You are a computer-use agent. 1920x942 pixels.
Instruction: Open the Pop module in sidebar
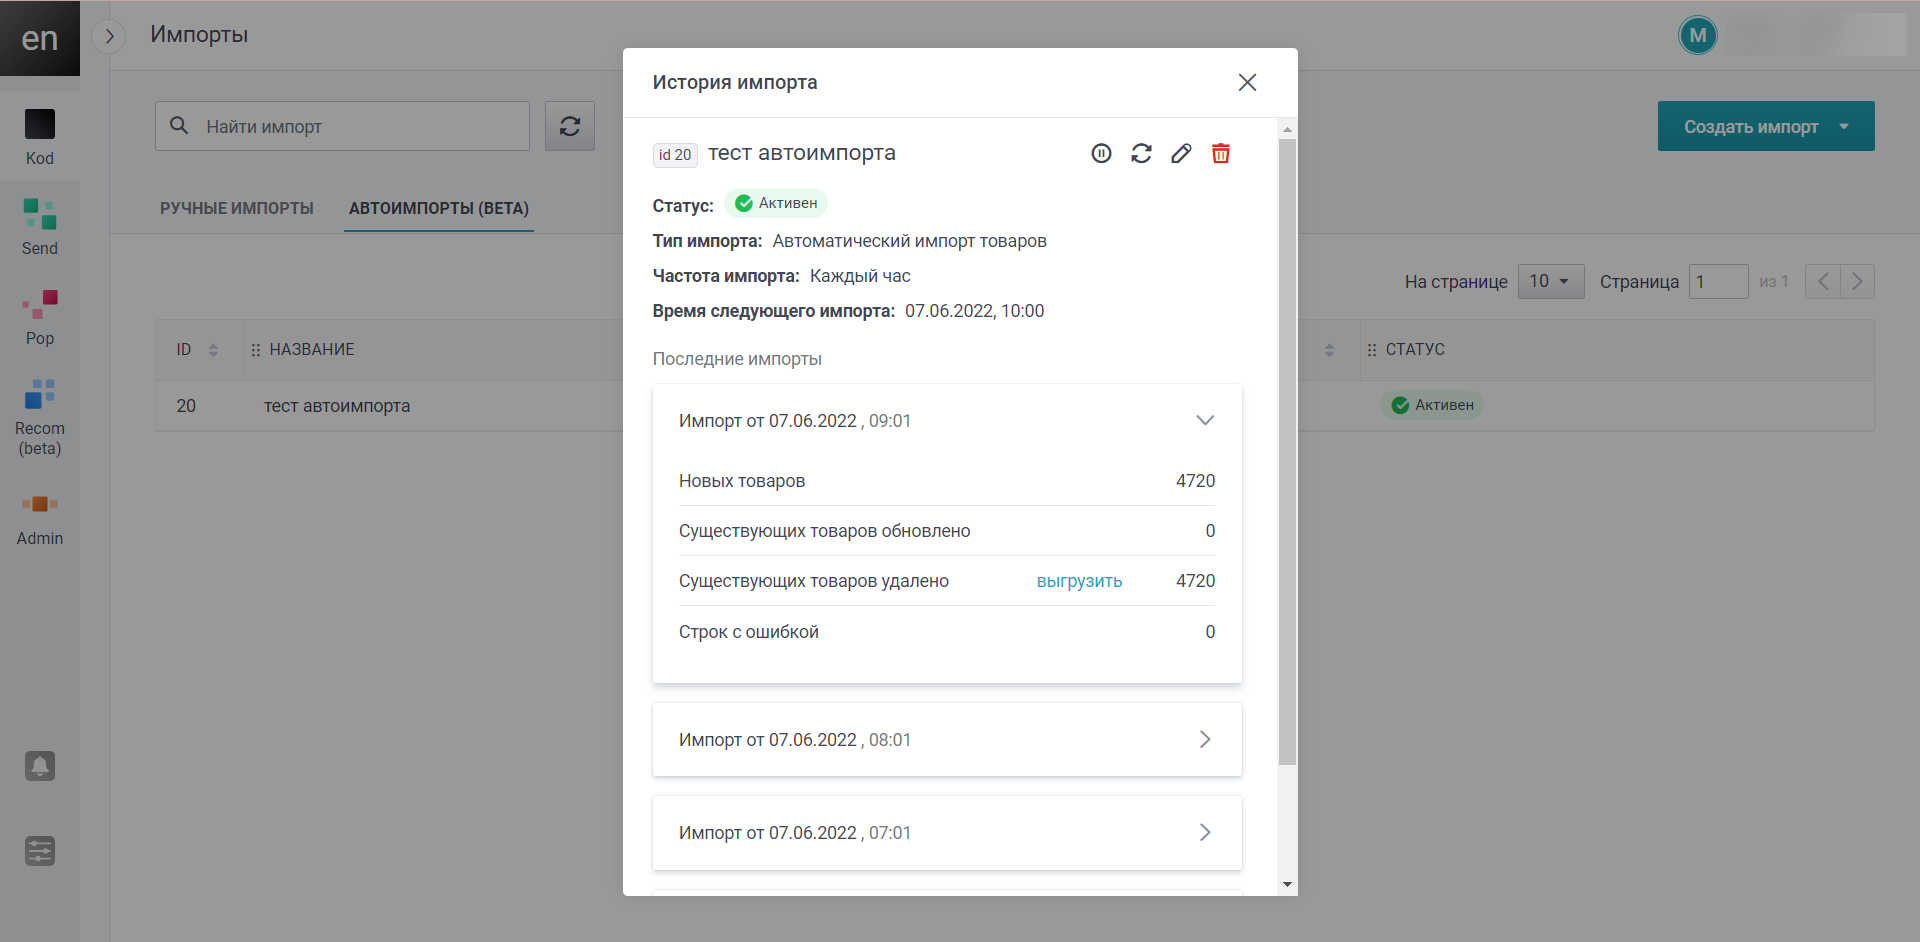coord(40,317)
